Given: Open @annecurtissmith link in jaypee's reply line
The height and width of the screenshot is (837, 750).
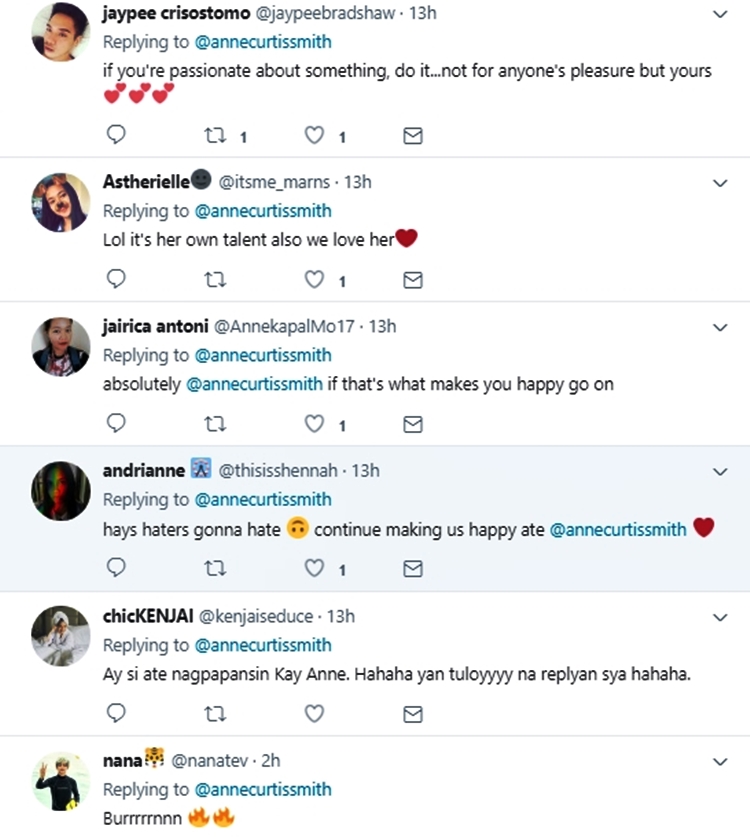Looking at the screenshot, I should point(263,43).
